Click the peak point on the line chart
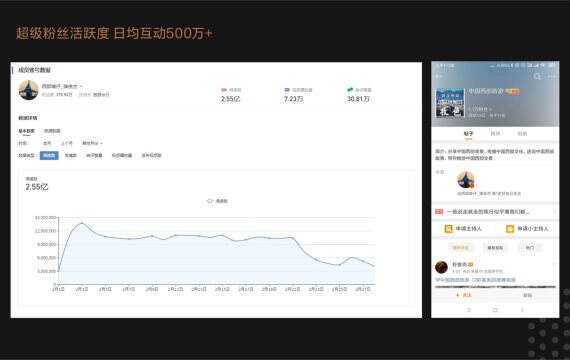 [x=82, y=223]
